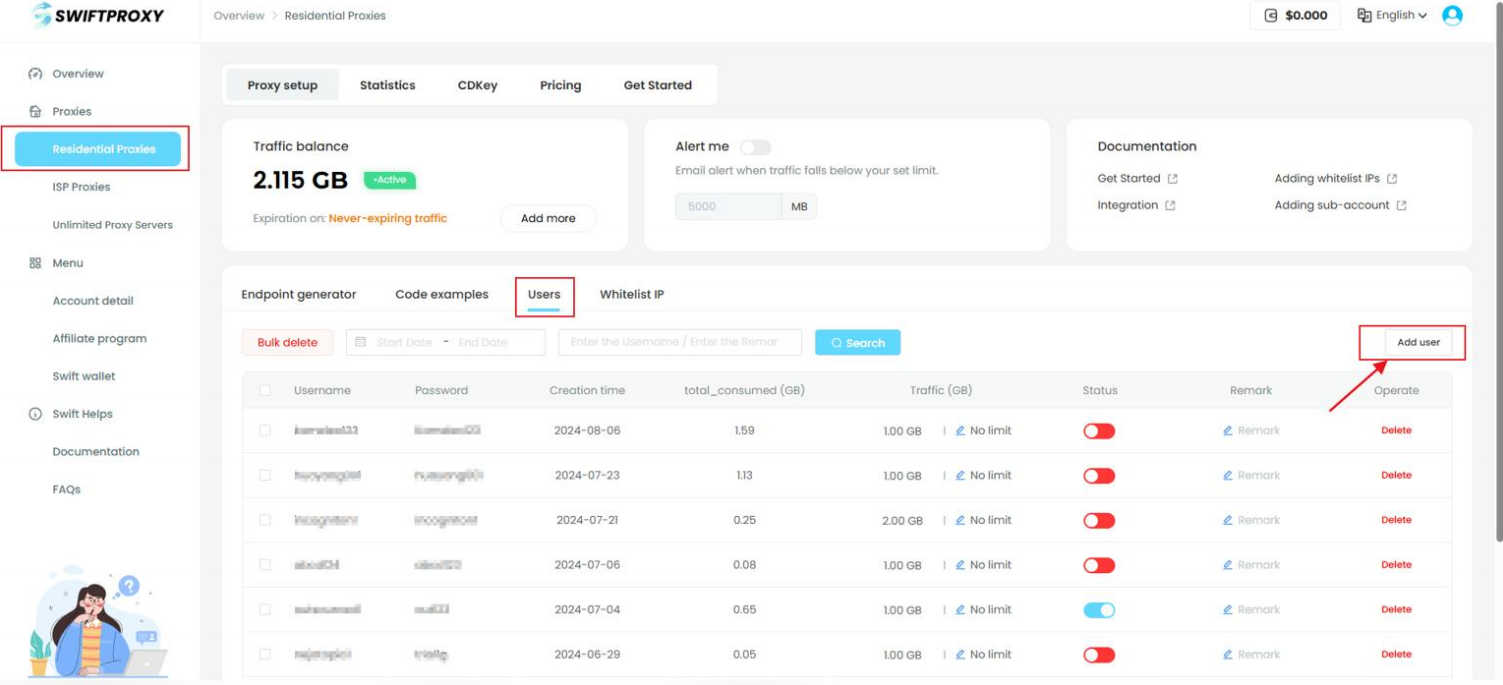Disable the enabled status toggle for 2024-07-04 user
The image size is (1503, 685).
1099,610
